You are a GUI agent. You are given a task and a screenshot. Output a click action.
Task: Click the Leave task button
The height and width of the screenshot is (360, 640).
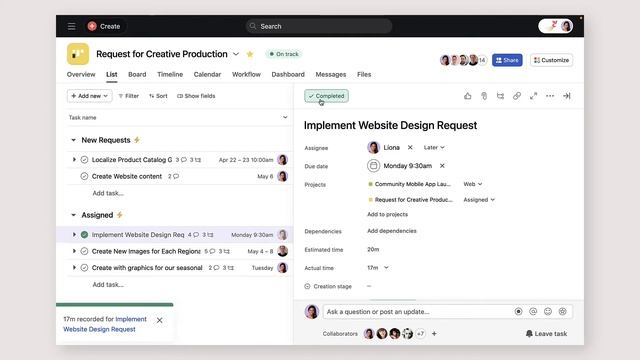click(546, 333)
